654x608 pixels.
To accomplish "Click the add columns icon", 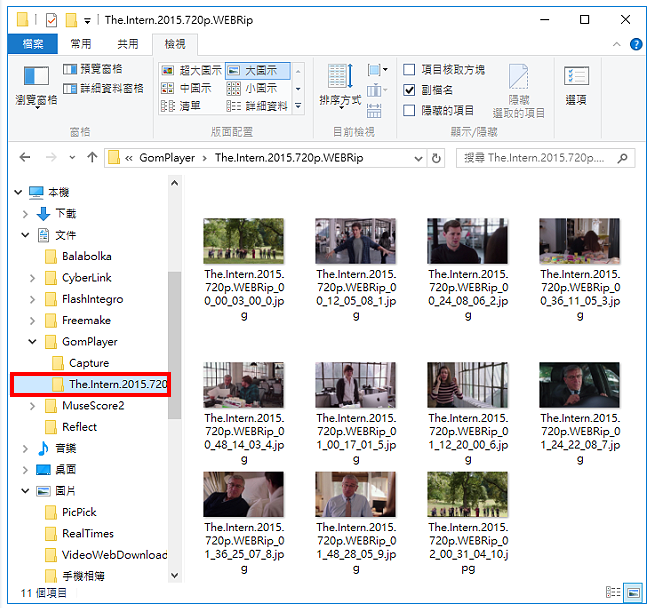I will pos(377,90).
